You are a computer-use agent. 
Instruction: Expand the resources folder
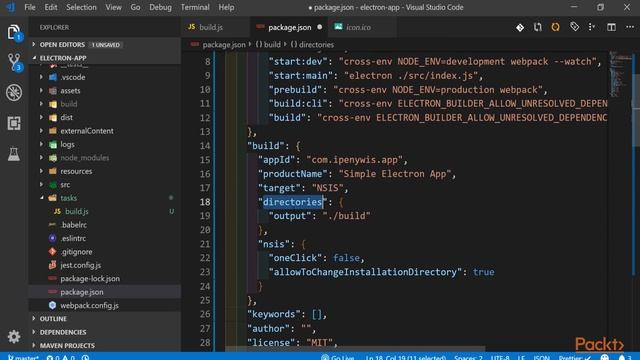(x=41, y=171)
